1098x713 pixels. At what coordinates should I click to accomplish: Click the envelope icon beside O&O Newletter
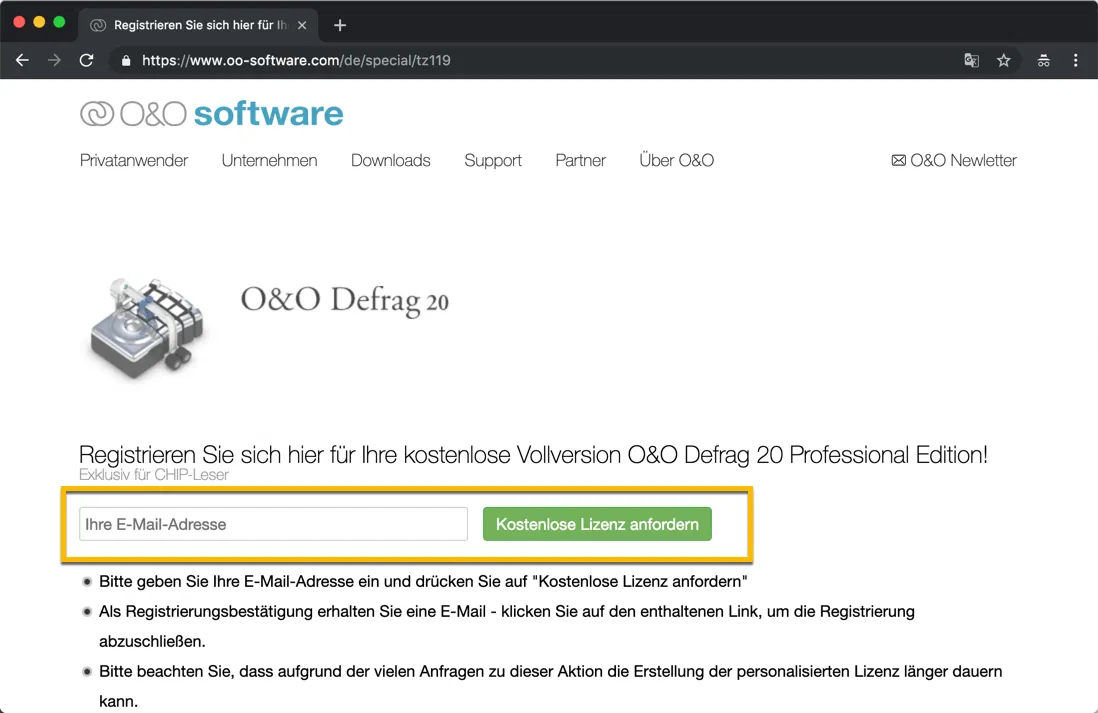(x=898, y=160)
